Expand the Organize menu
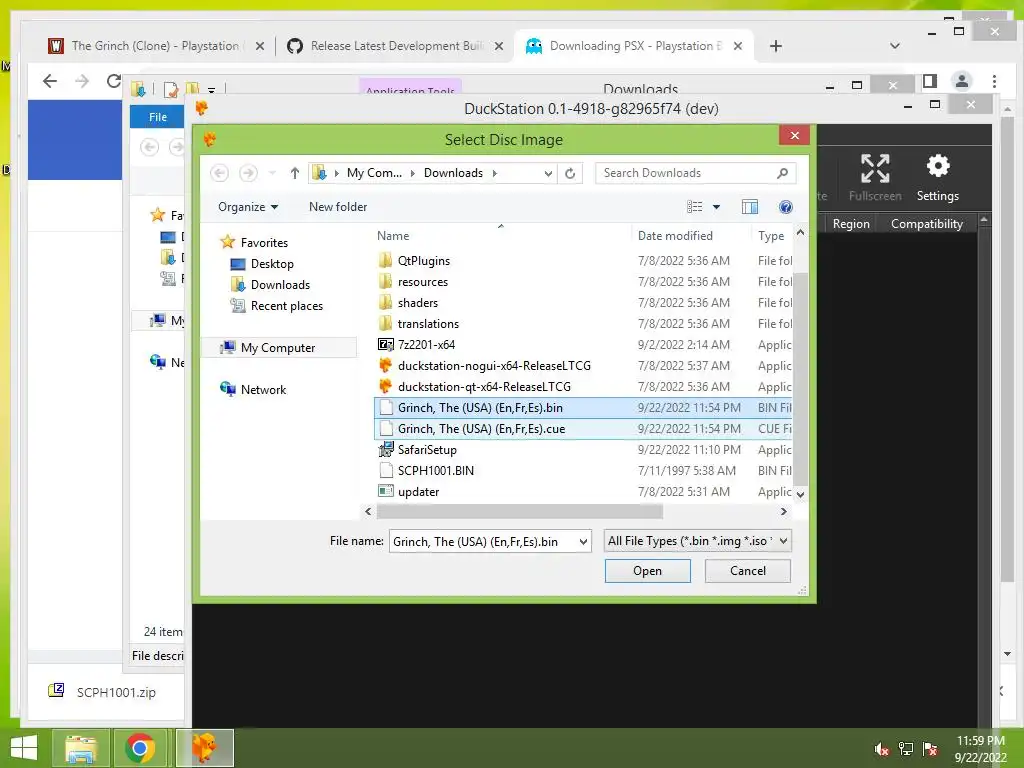The height and width of the screenshot is (768, 1024). [x=248, y=207]
